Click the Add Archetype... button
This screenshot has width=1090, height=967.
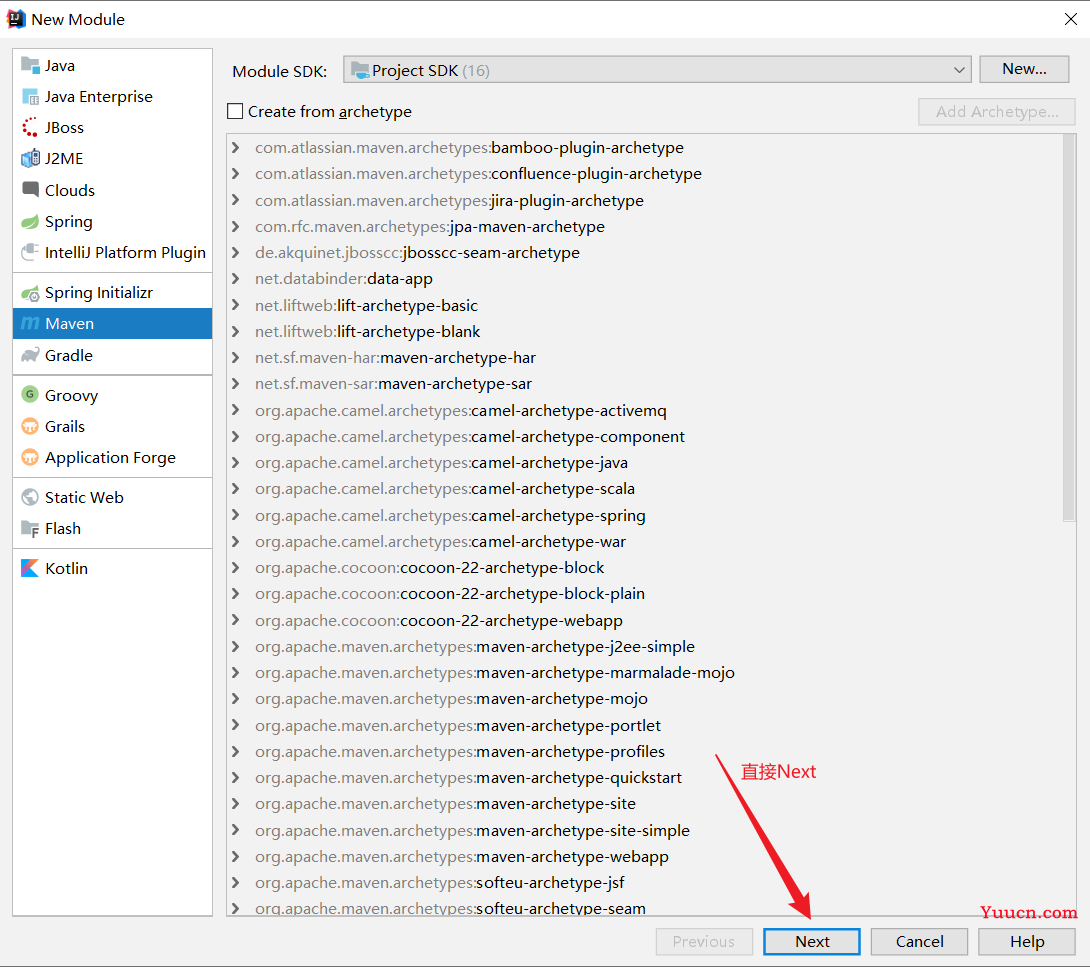click(x=997, y=111)
